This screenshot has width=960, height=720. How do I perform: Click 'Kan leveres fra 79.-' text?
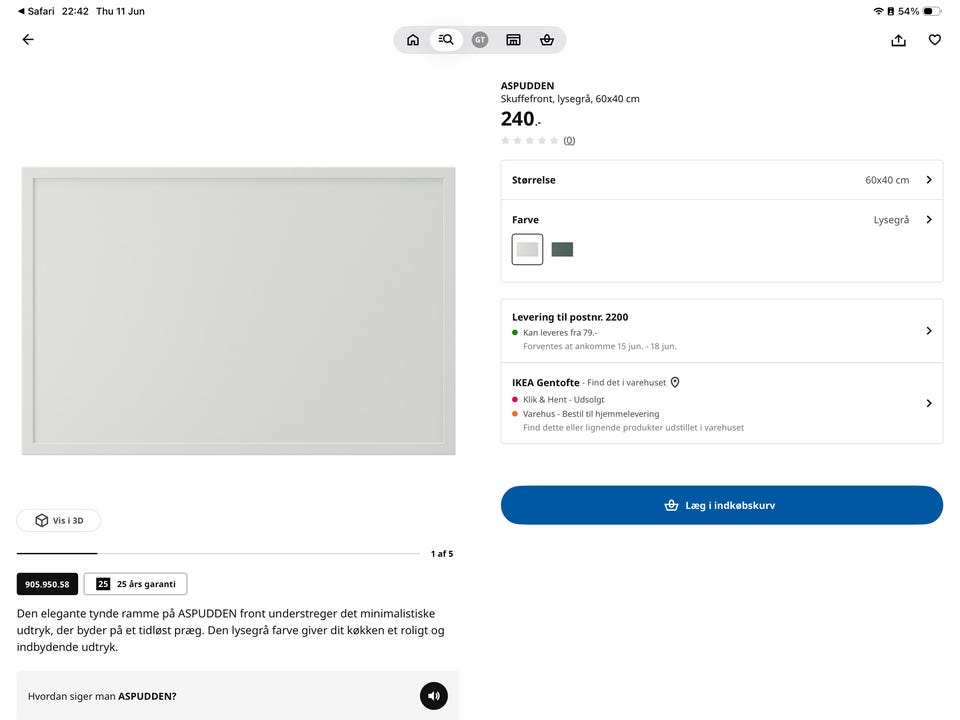point(560,332)
